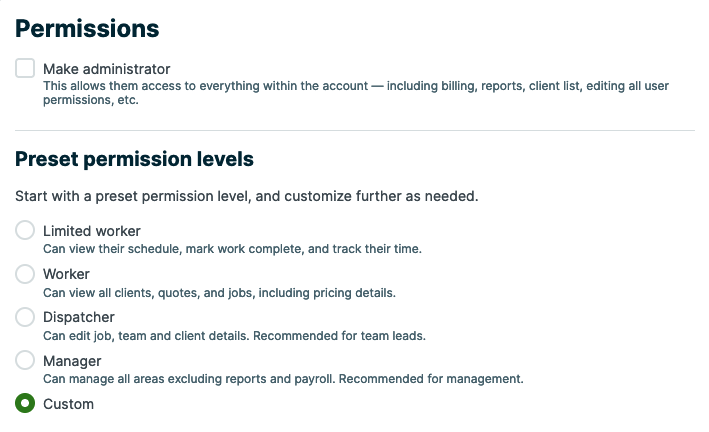The width and height of the screenshot is (709, 432).
Task: Pick the Manager radio button
Action: coord(25,360)
